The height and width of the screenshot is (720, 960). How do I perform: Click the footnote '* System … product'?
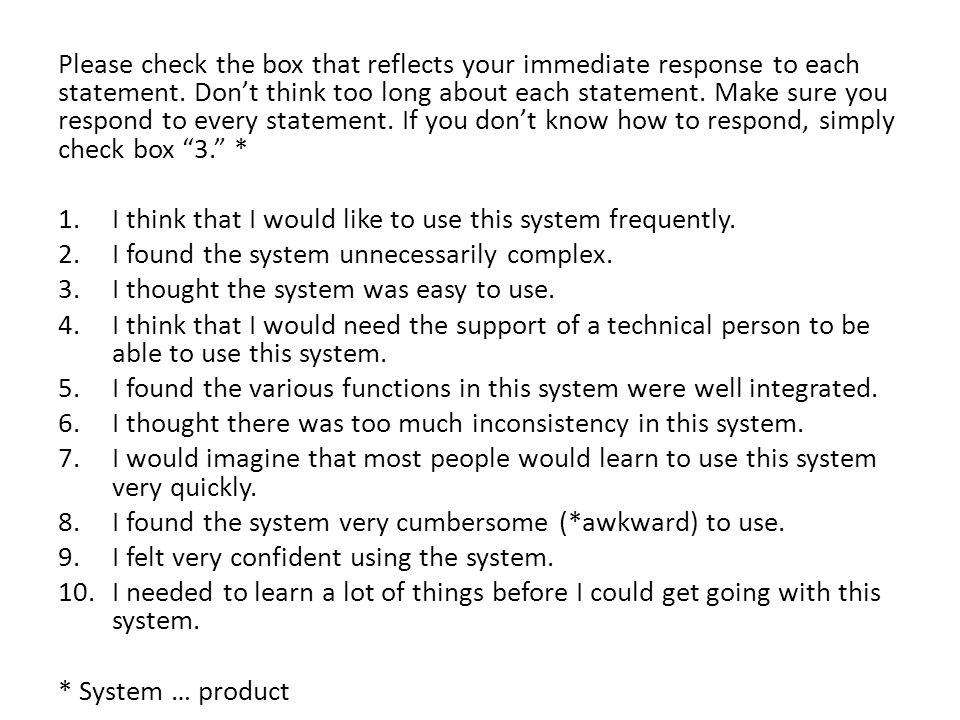174,692
